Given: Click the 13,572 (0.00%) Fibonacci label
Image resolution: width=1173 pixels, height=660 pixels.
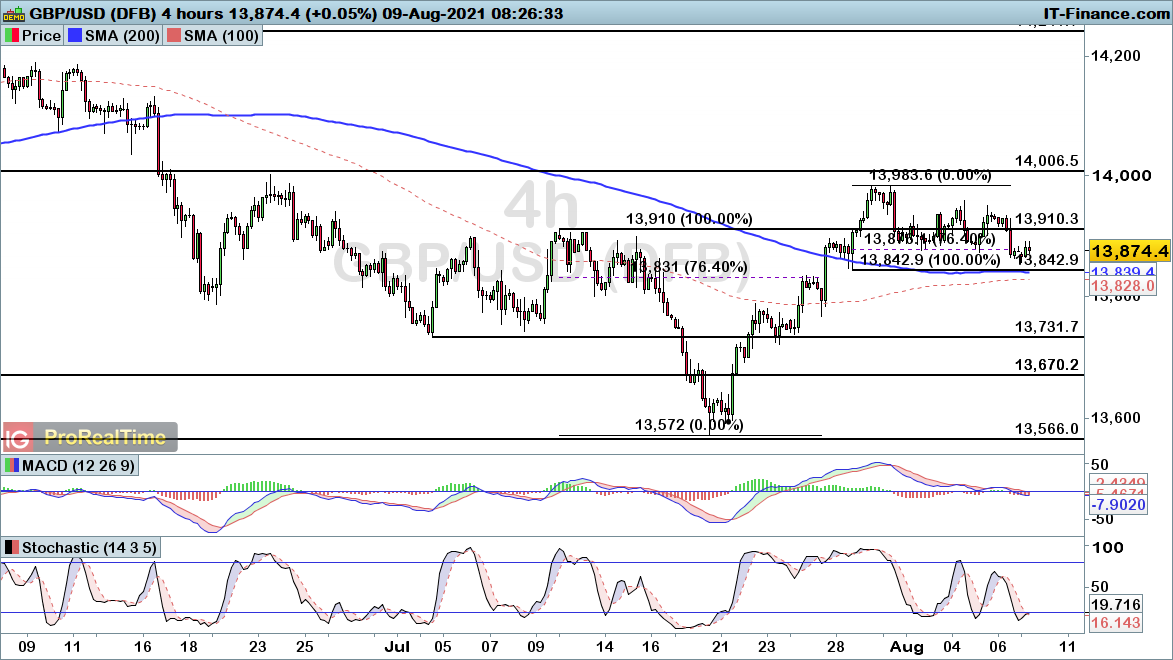Looking at the screenshot, I should 689,425.
